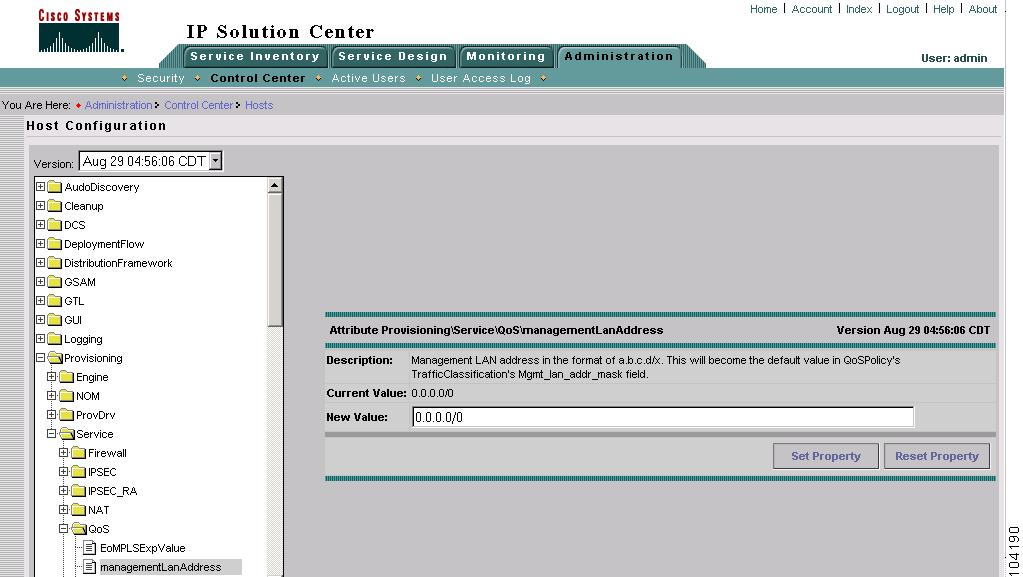Click the open Provisioning folder icon
The height and width of the screenshot is (577, 1023).
(x=55, y=358)
